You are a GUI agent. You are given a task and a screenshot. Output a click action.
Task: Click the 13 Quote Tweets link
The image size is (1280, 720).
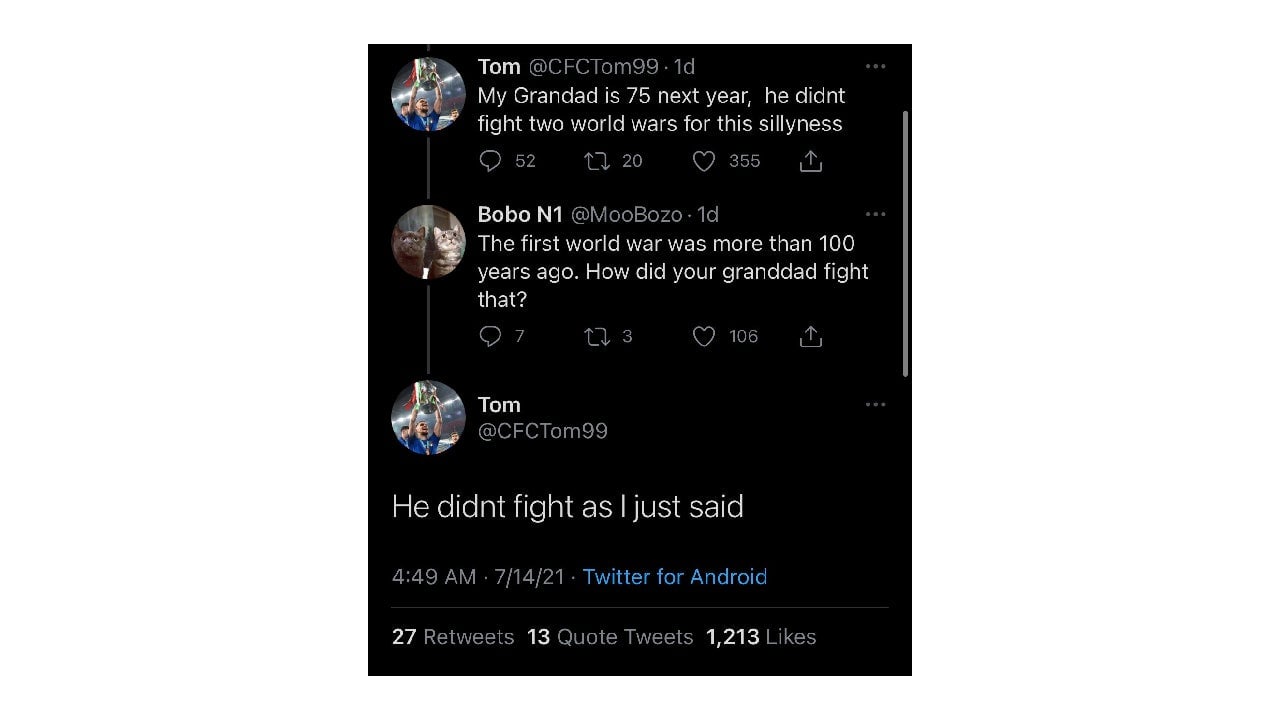(610, 637)
